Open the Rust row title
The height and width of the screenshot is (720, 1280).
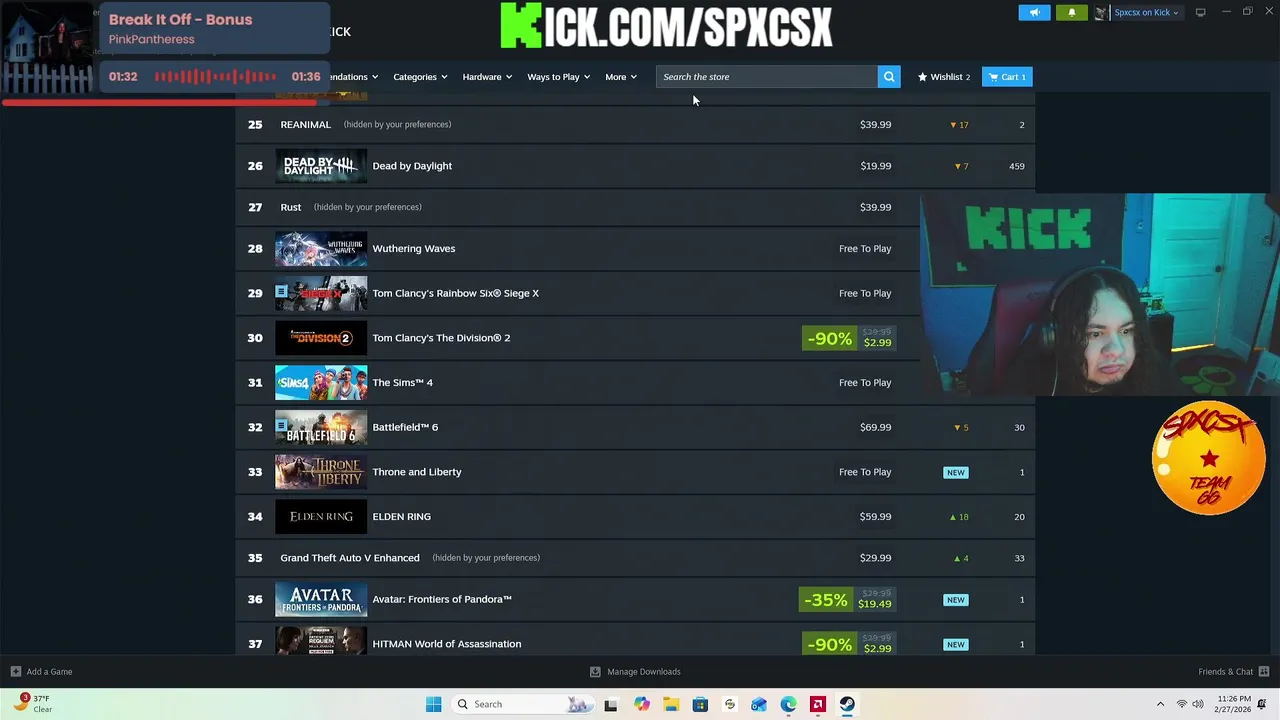(290, 207)
